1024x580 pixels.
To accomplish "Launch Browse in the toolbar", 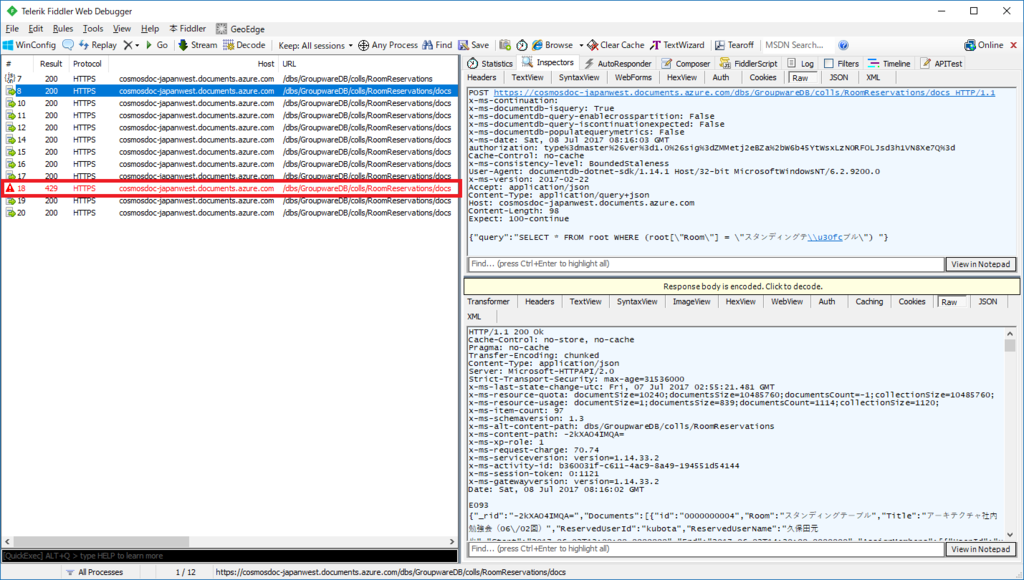I will click(552, 45).
